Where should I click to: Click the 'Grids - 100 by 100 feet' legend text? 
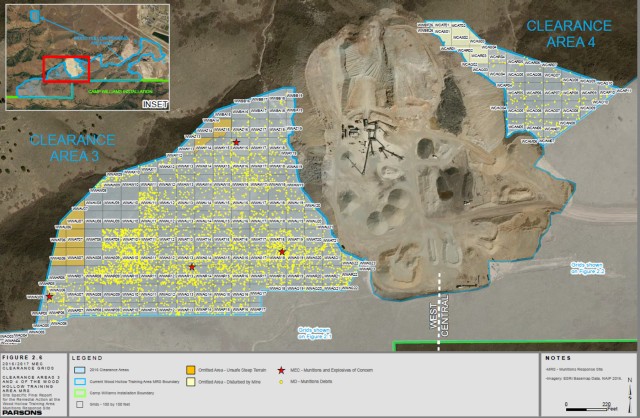(x=108, y=405)
